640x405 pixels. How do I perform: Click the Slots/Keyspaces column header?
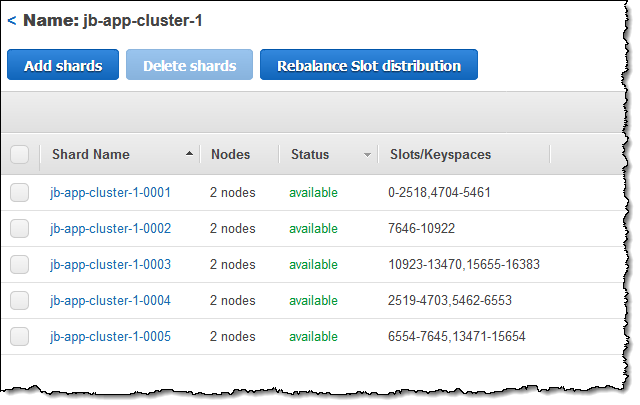tap(440, 155)
